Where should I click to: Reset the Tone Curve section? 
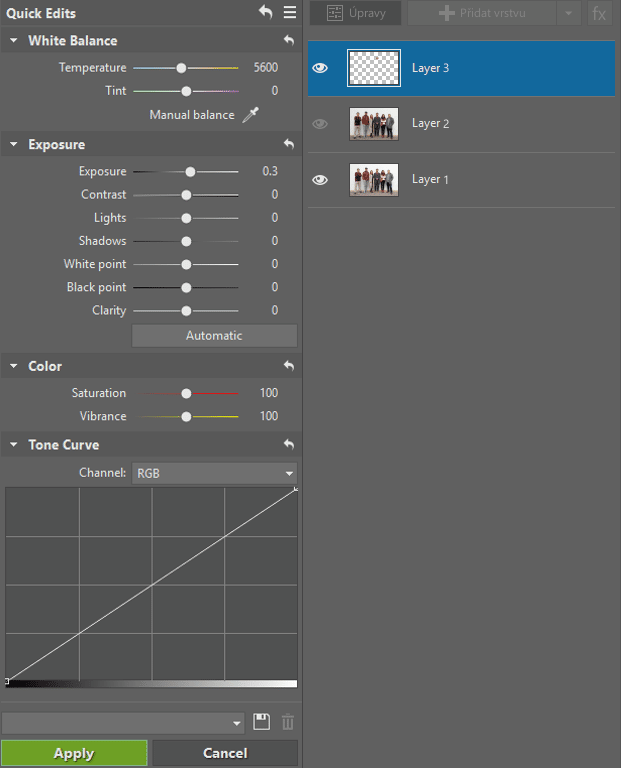[x=289, y=444]
